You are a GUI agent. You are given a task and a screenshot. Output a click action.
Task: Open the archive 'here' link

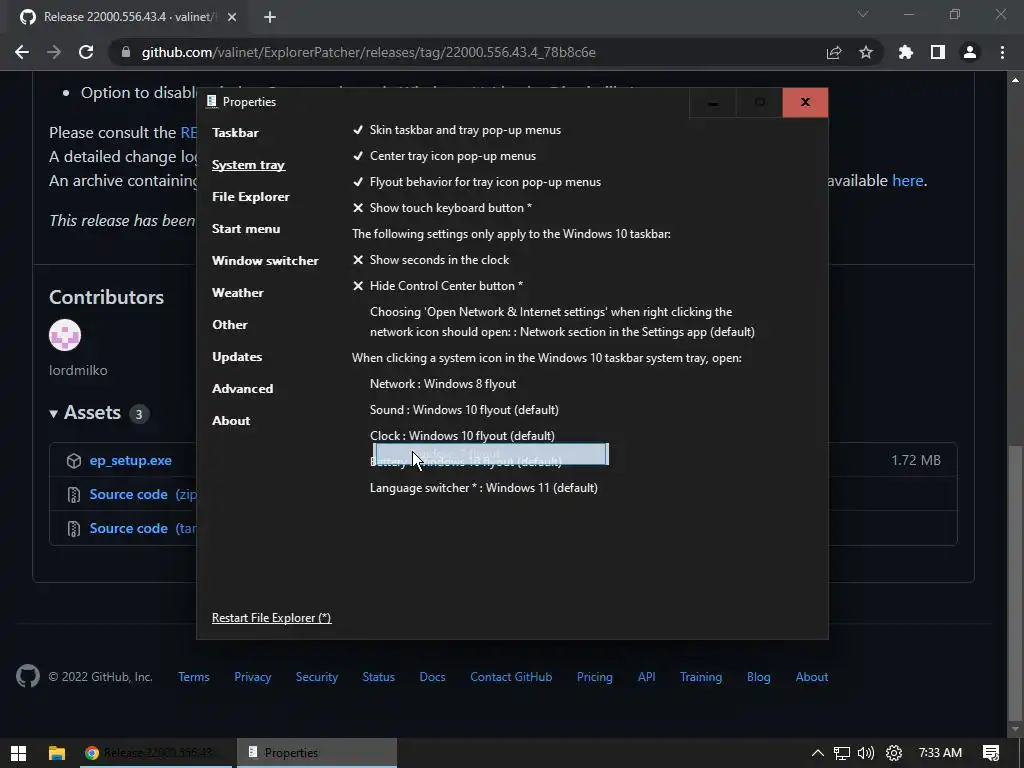[908, 180]
